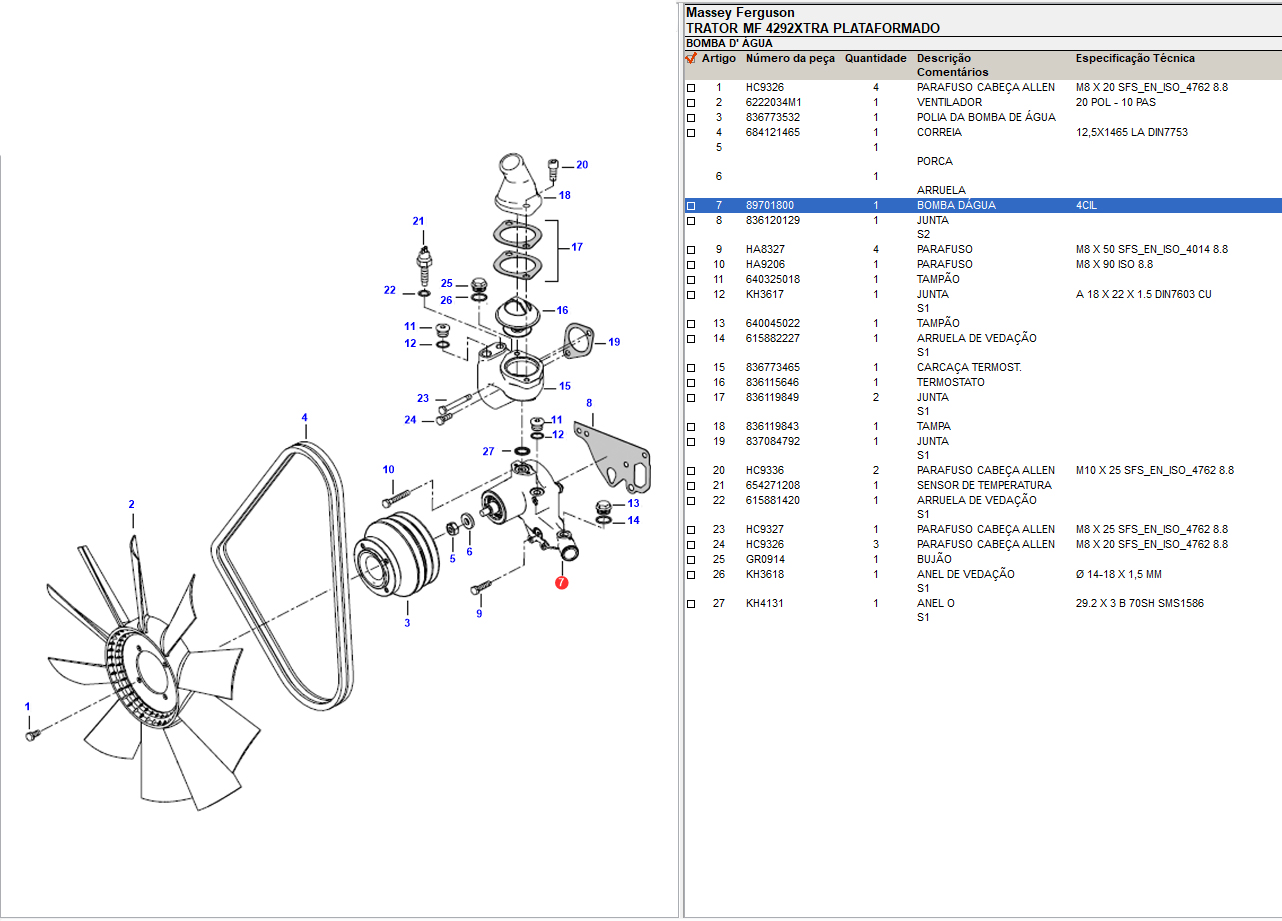This screenshot has width=1282, height=921.
Task: Click the red highlighted marker 7 on diagram
Action: click(x=561, y=582)
